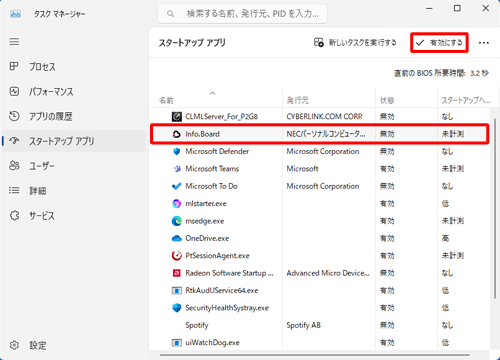Click the アプリの履歴 clock icon

tap(14, 116)
